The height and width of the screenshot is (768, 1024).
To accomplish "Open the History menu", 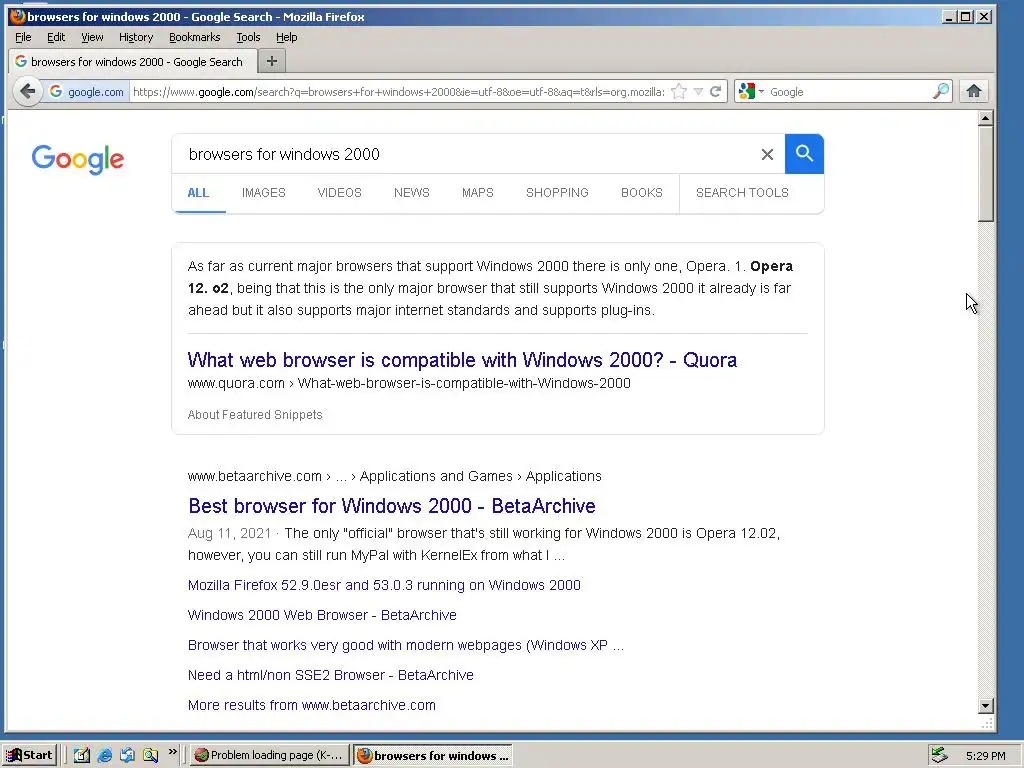I will [136, 37].
